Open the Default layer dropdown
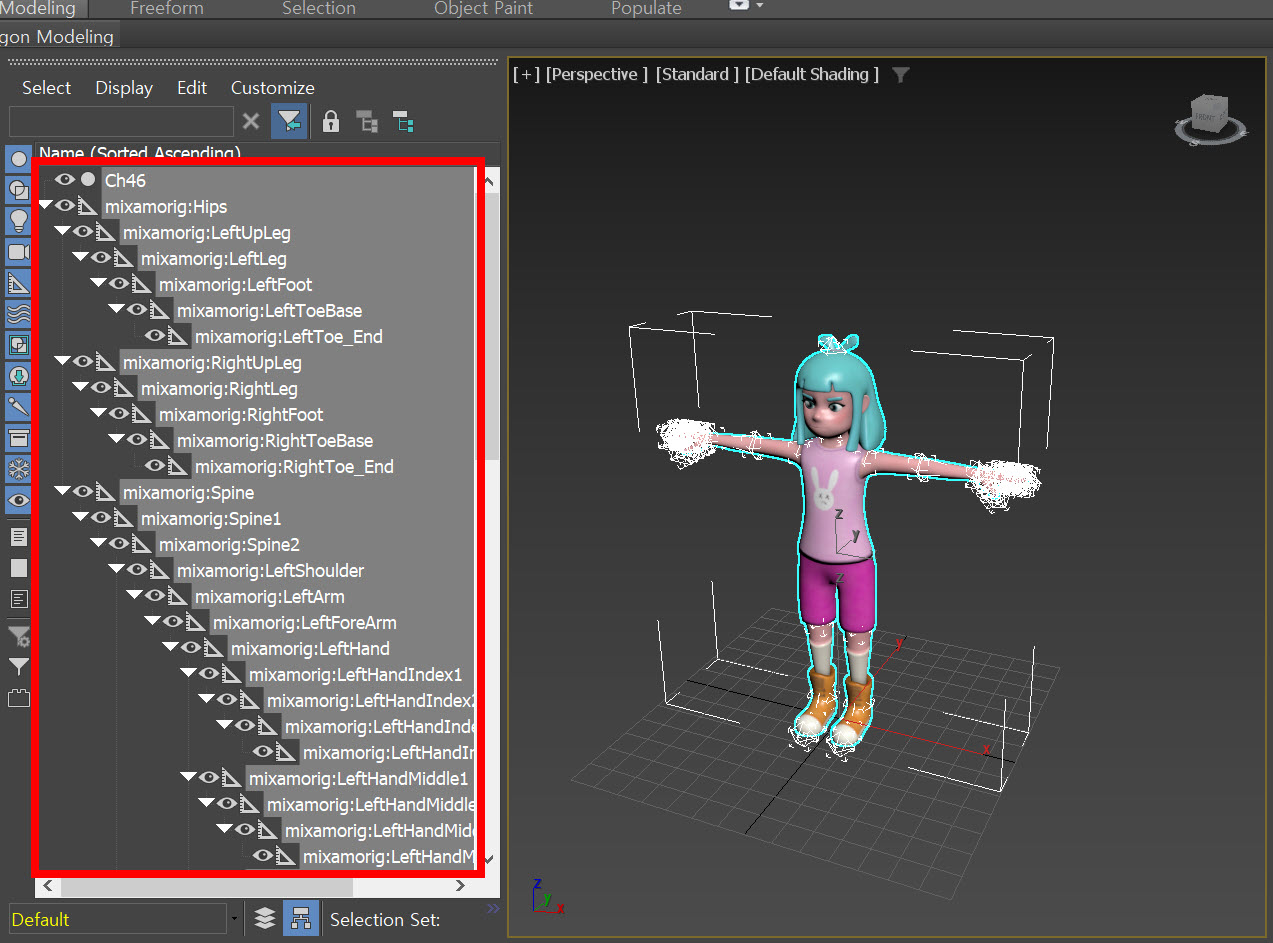This screenshot has width=1273, height=943. pyautogui.click(x=235, y=919)
